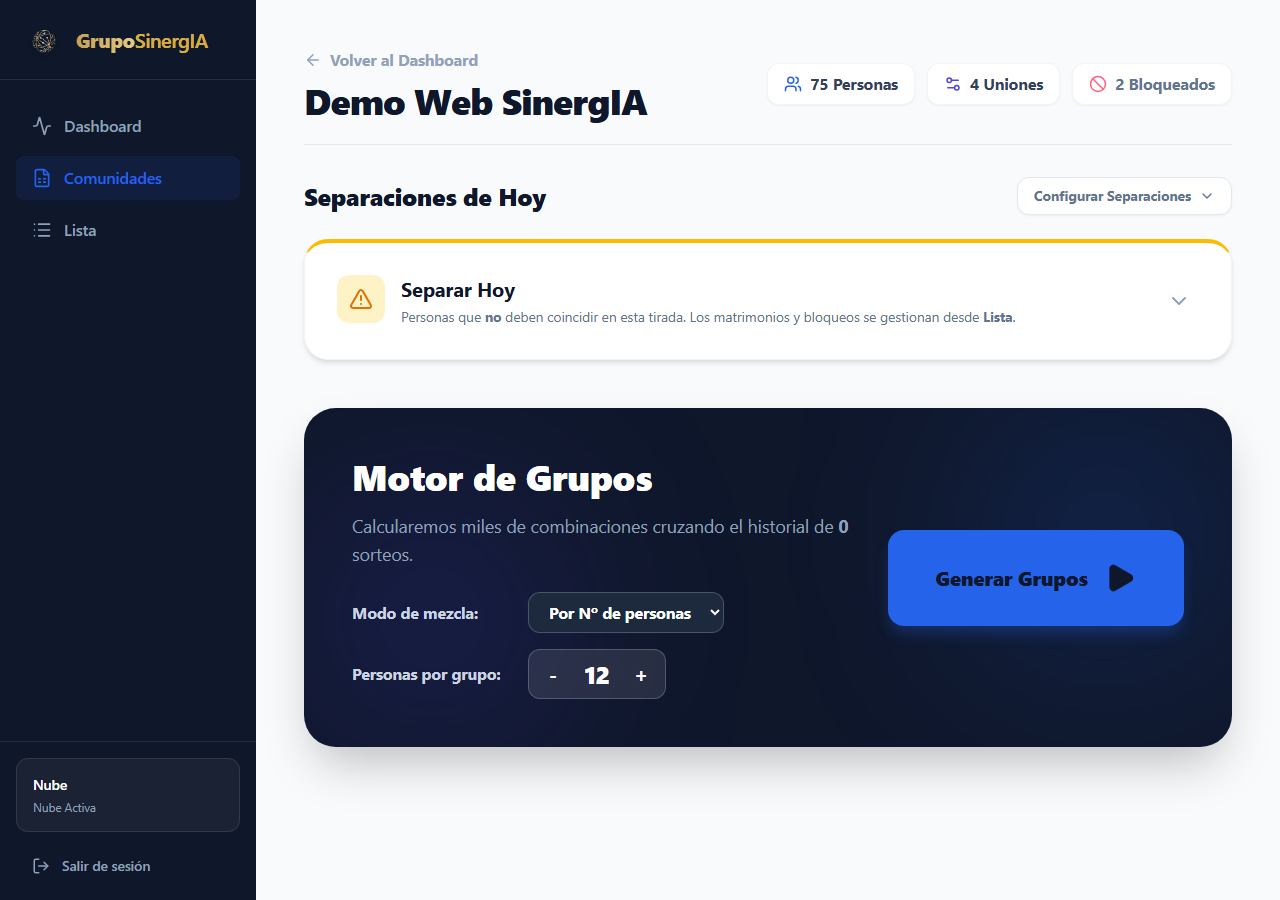Screen dimensions: 1280x900
Task: Click the GrupoSinergIA logo icon
Action: 44,41
